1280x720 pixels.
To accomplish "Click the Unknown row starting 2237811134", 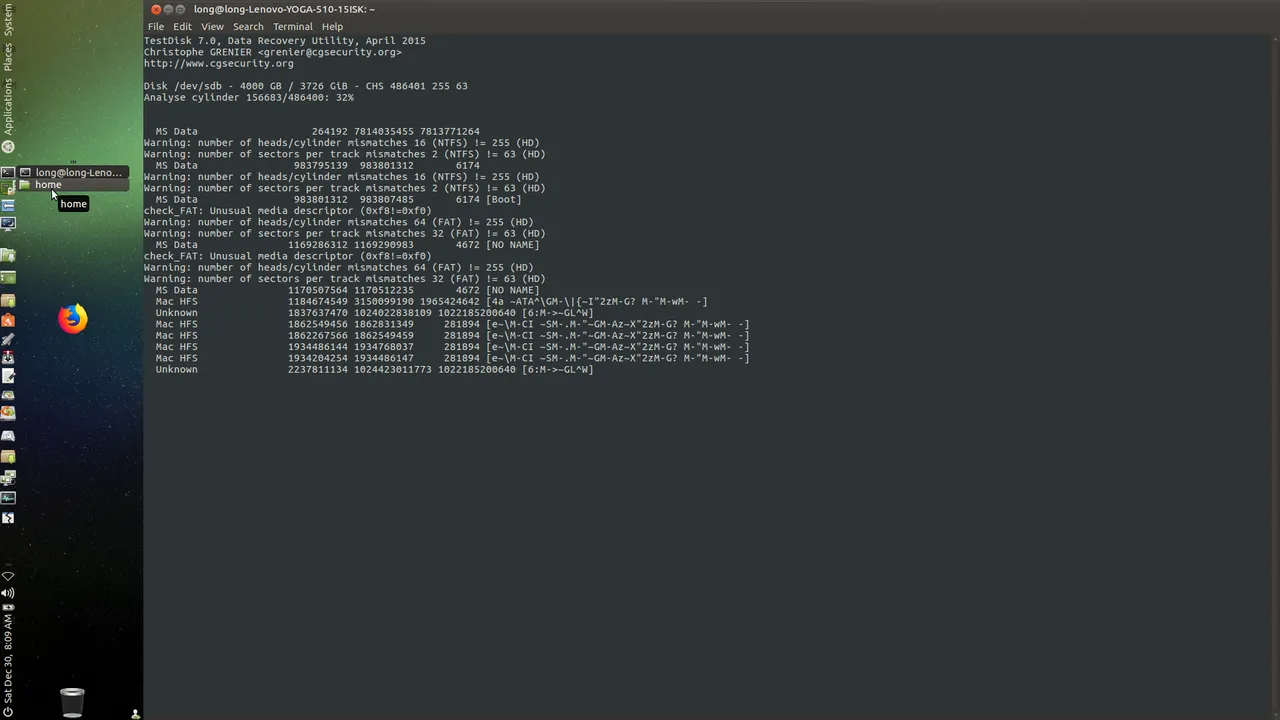I will point(374,369).
